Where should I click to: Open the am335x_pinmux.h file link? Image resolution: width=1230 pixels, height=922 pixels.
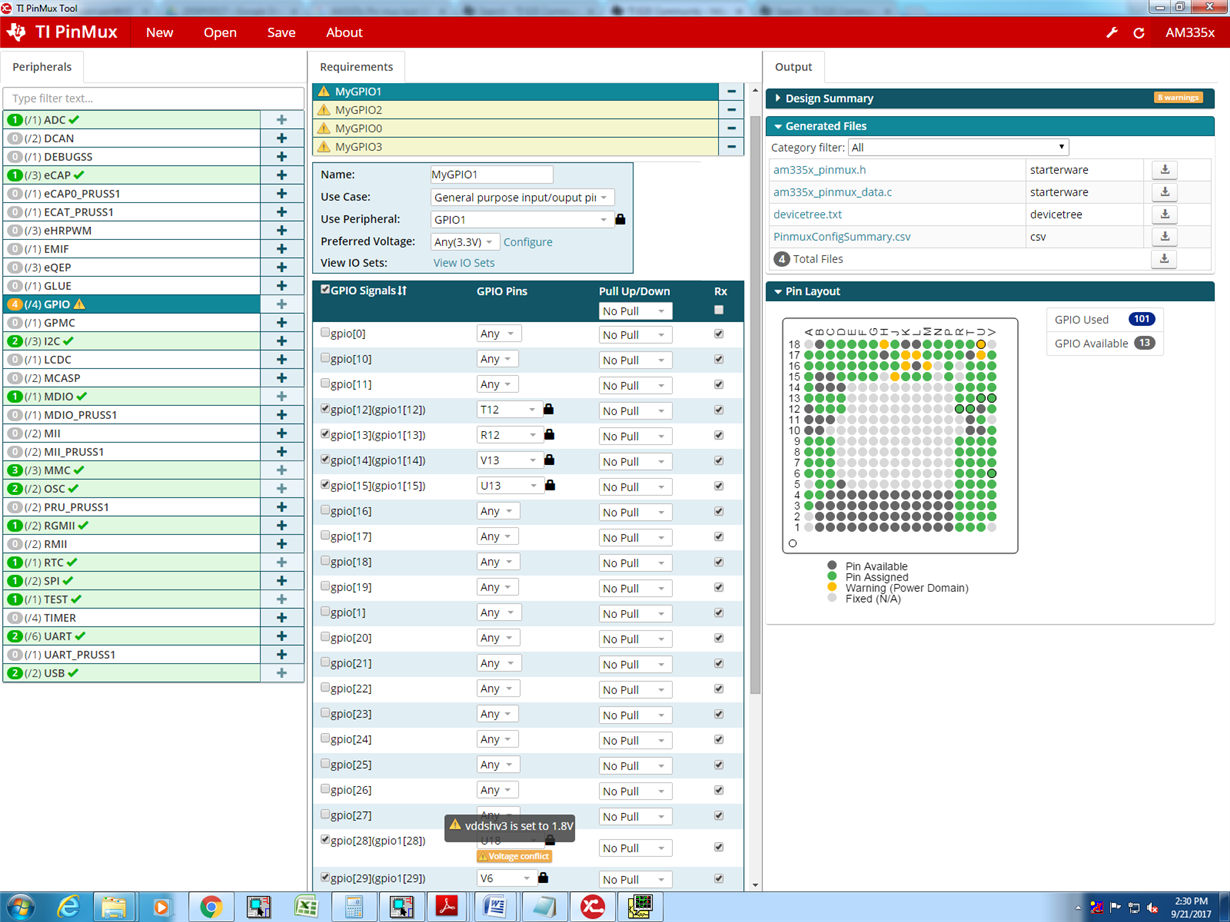point(819,170)
